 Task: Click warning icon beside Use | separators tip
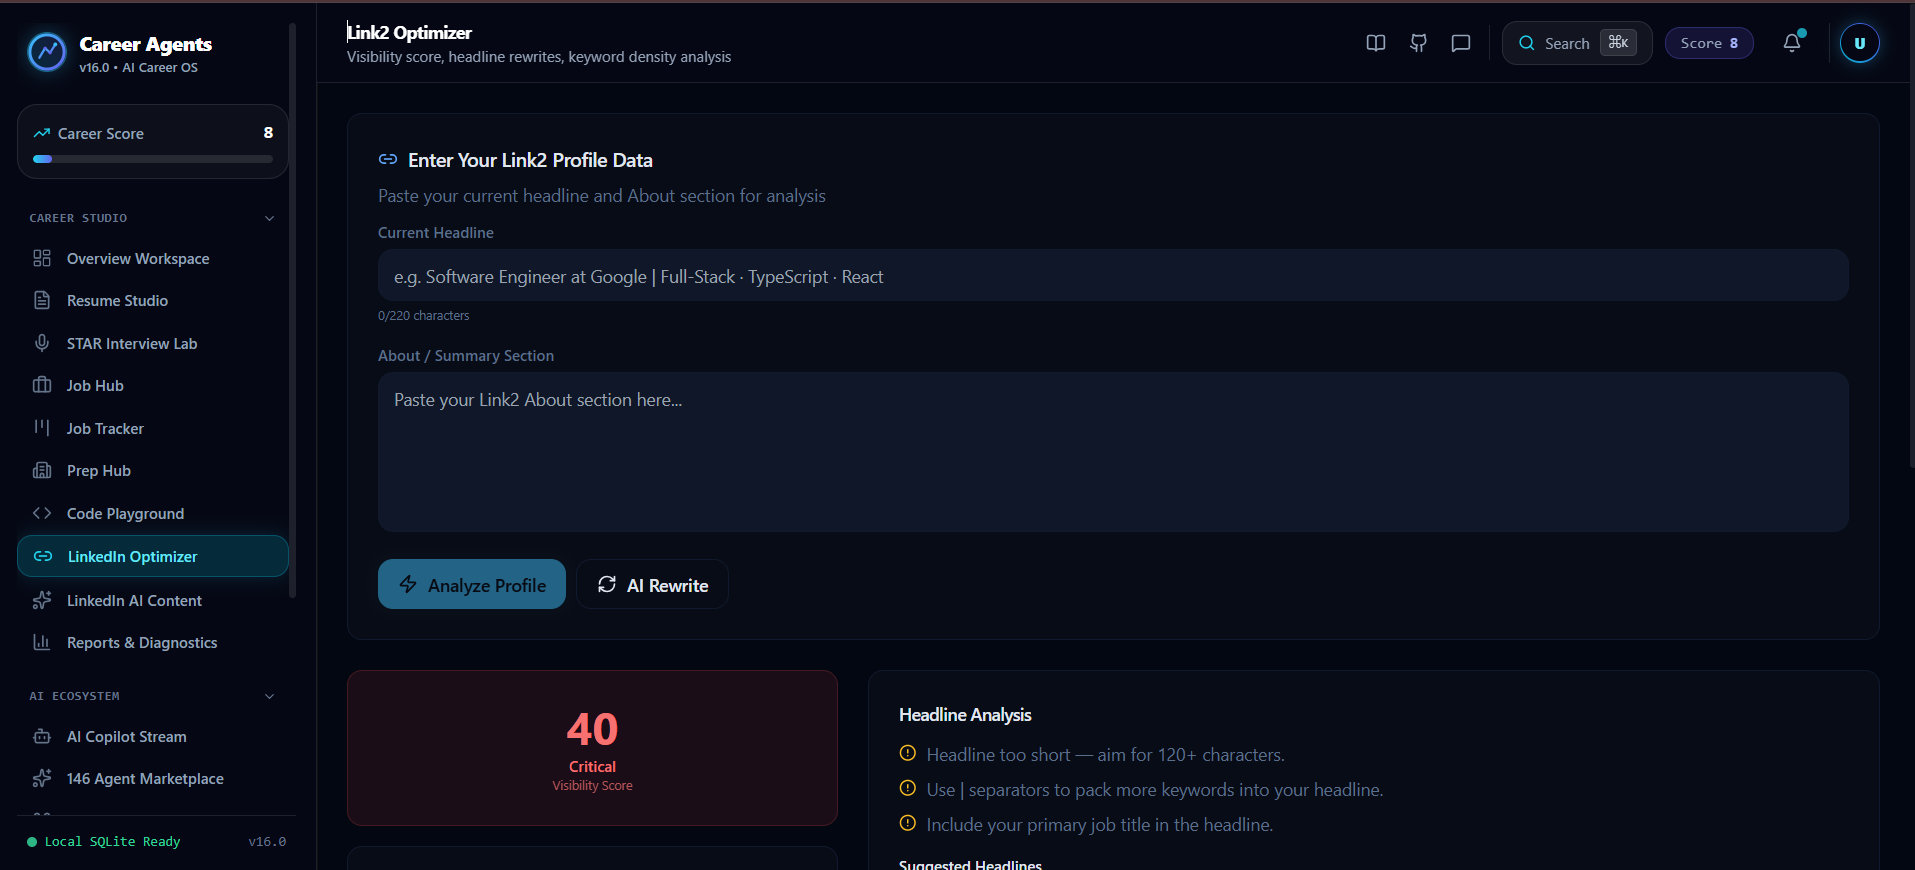click(908, 788)
